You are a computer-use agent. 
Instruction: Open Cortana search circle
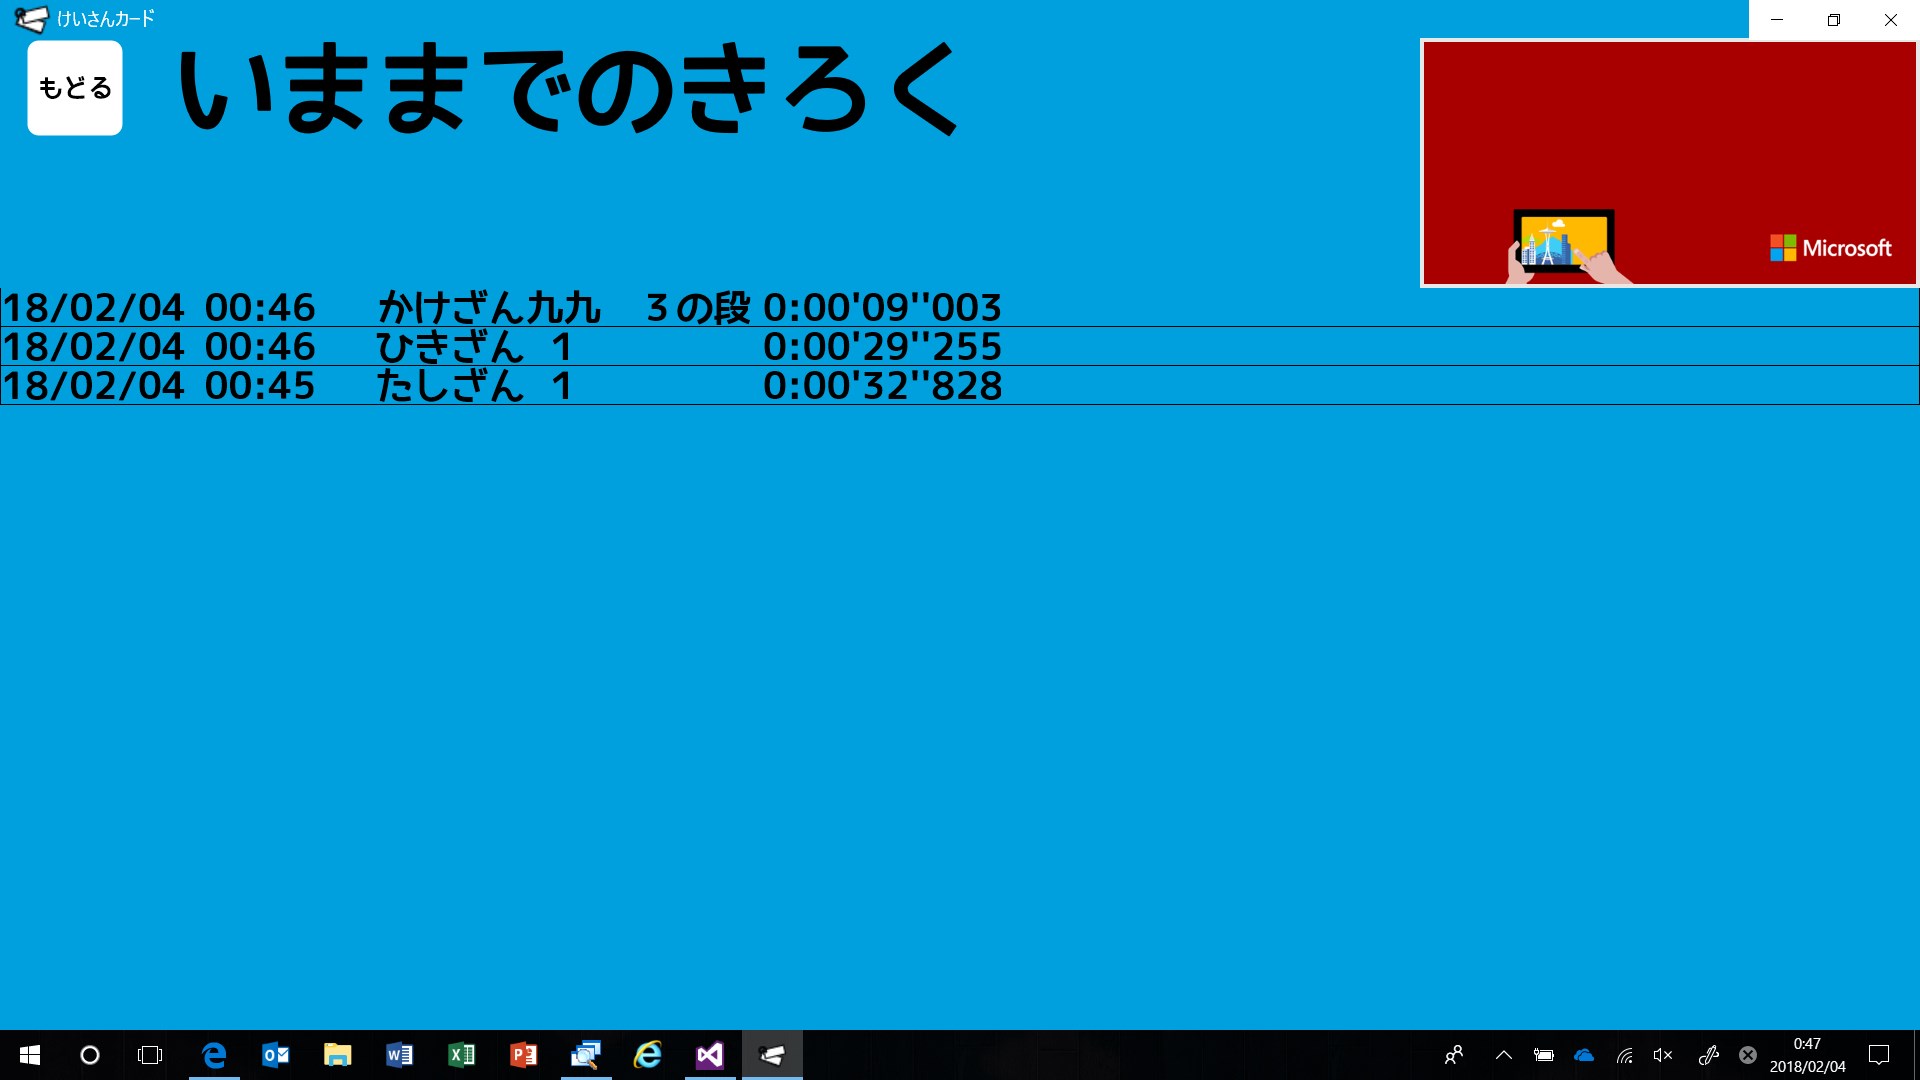(90, 1055)
